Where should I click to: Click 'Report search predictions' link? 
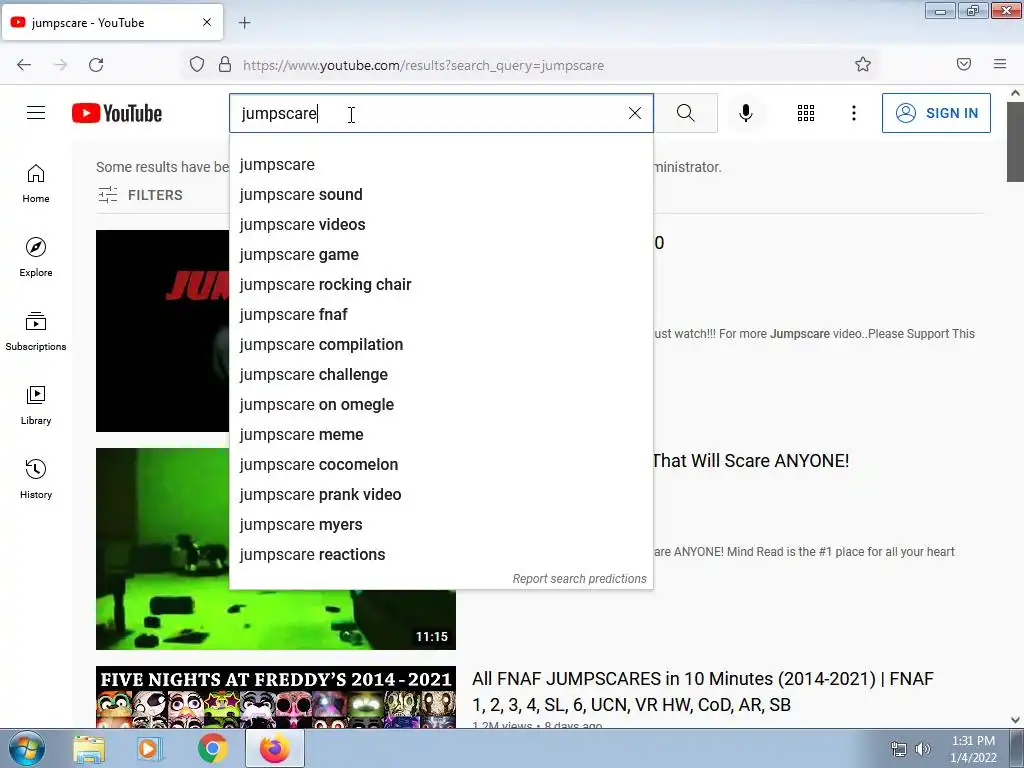click(579, 579)
